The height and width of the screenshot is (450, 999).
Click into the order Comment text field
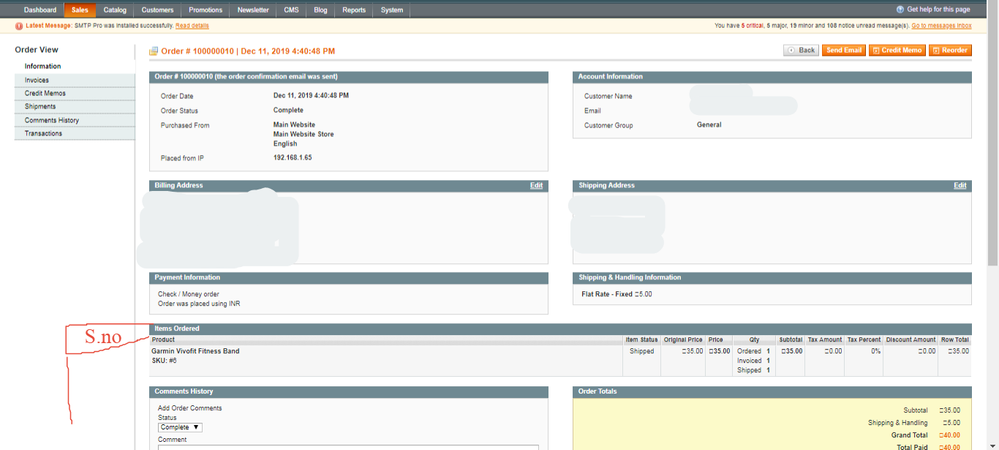(347, 446)
